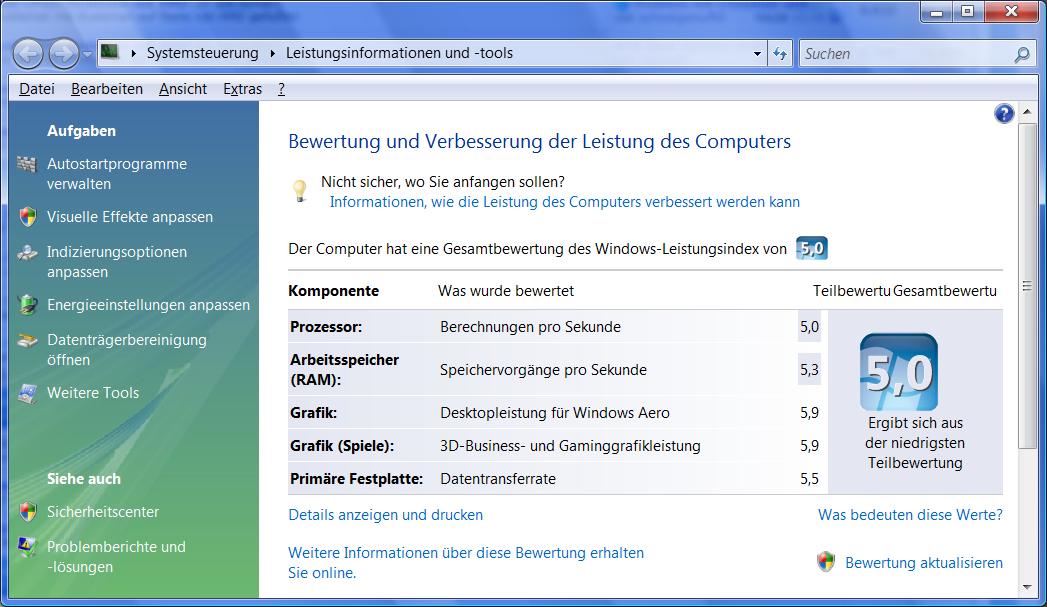This screenshot has width=1047, height=607.
Task: Open Details anzeigen und drucken
Action: coord(385,515)
